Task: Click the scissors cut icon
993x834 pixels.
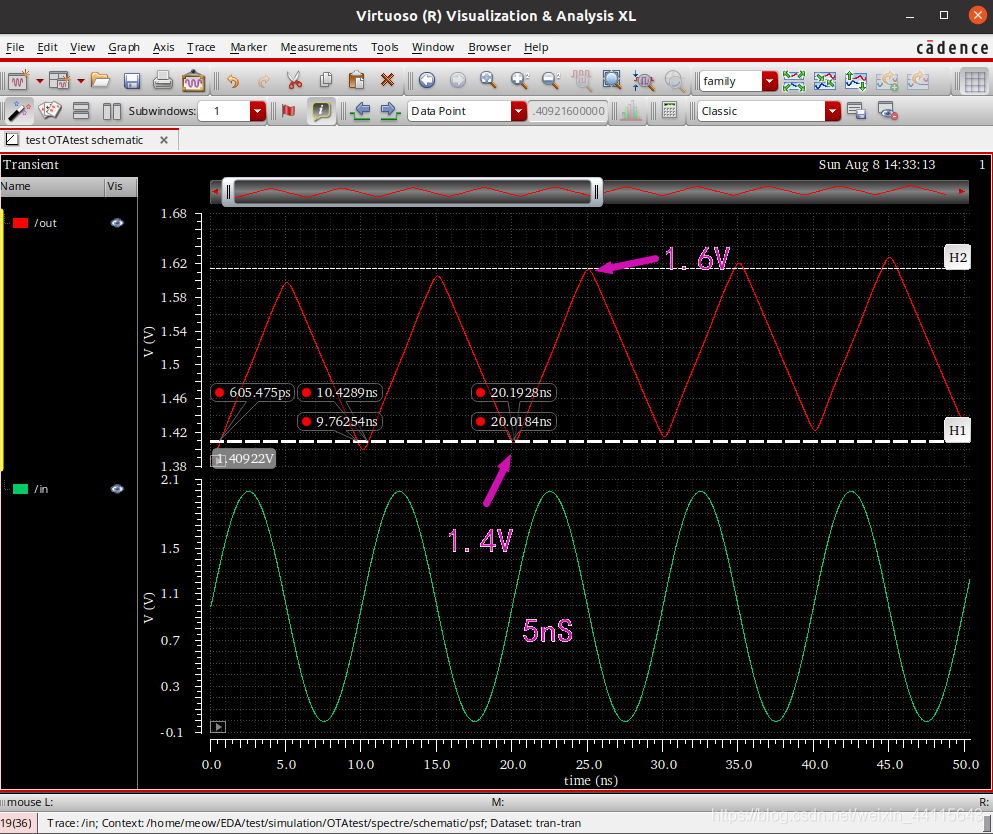Action: click(x=294, y=80)
